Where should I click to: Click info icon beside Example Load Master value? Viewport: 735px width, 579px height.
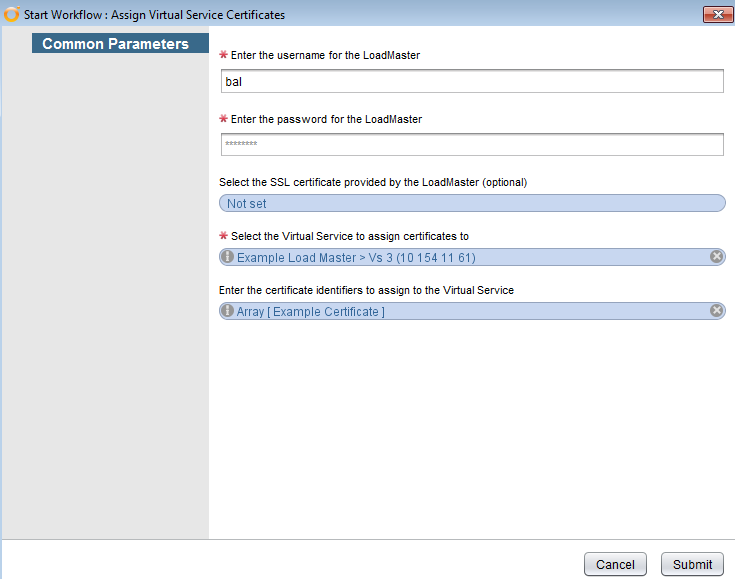(x=227, y=257)
